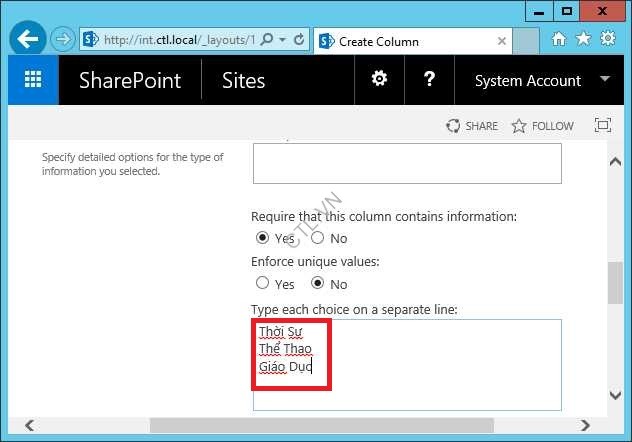Choose Yes for enforce unique values
Screen dimensions: 632x442
pos(263,283)
